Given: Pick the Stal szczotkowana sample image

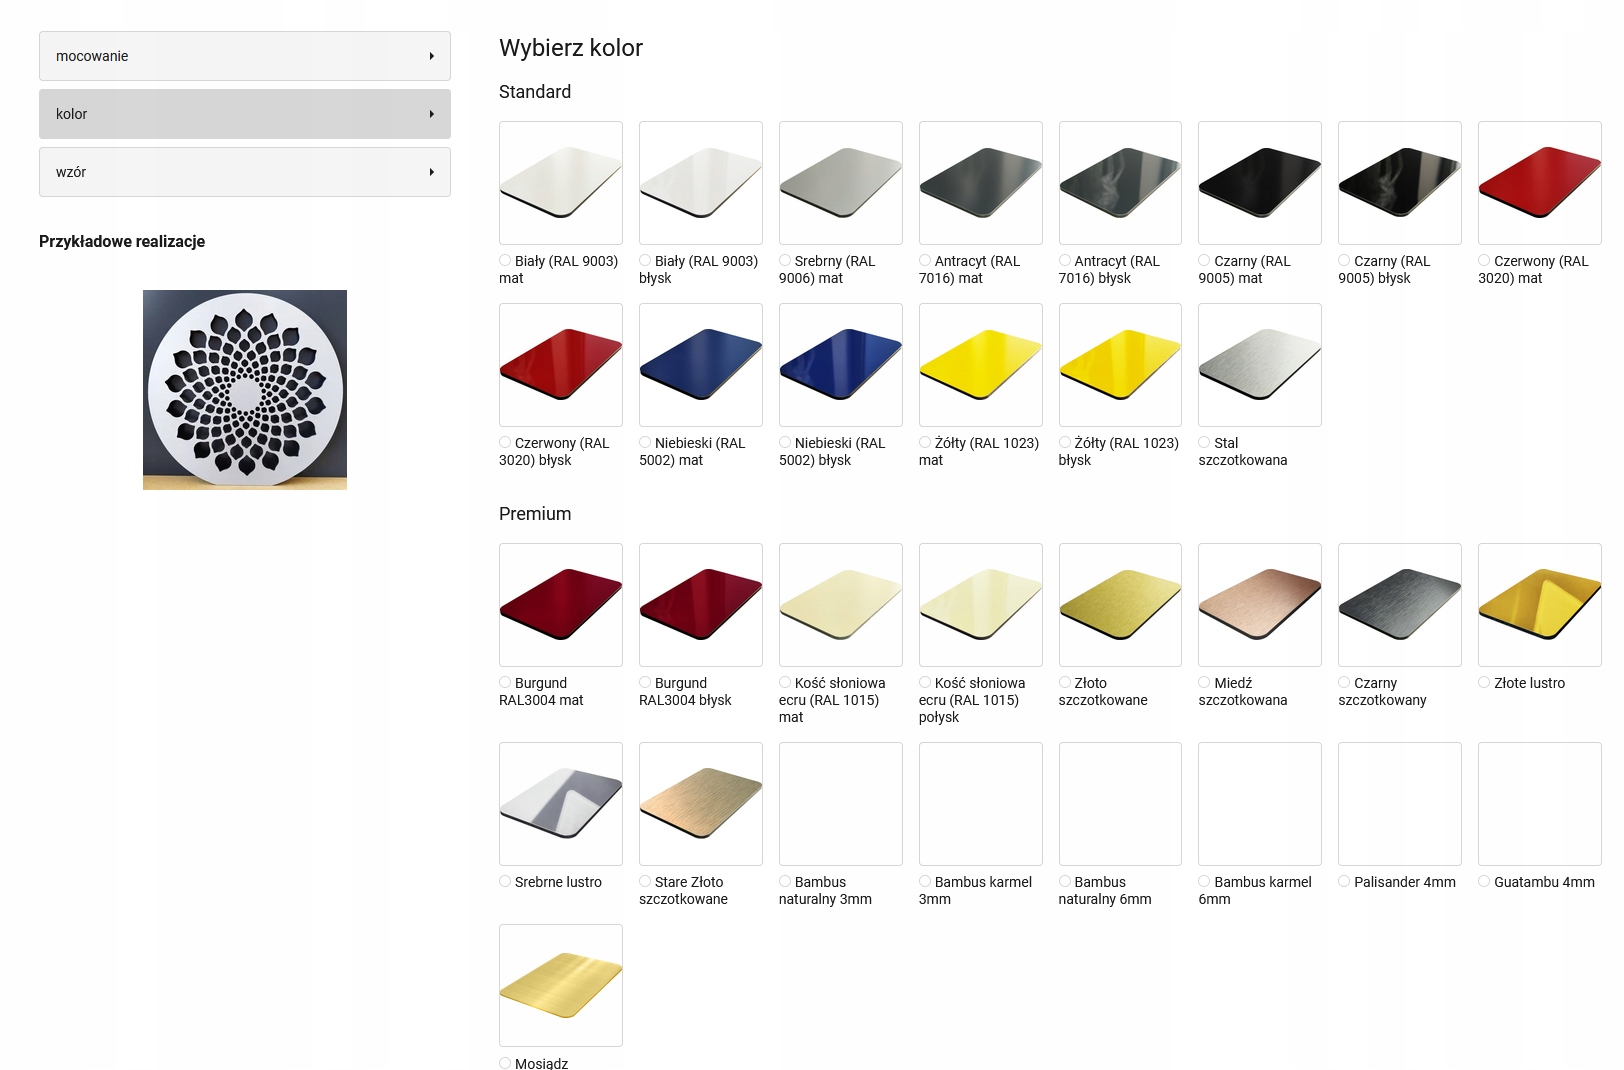Looking at the screenshot, I should pyautogui.click(x=1260, y=365).
